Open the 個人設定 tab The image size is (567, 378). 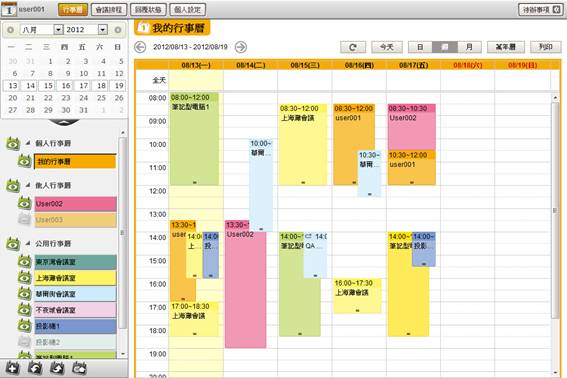click(188, 10)
